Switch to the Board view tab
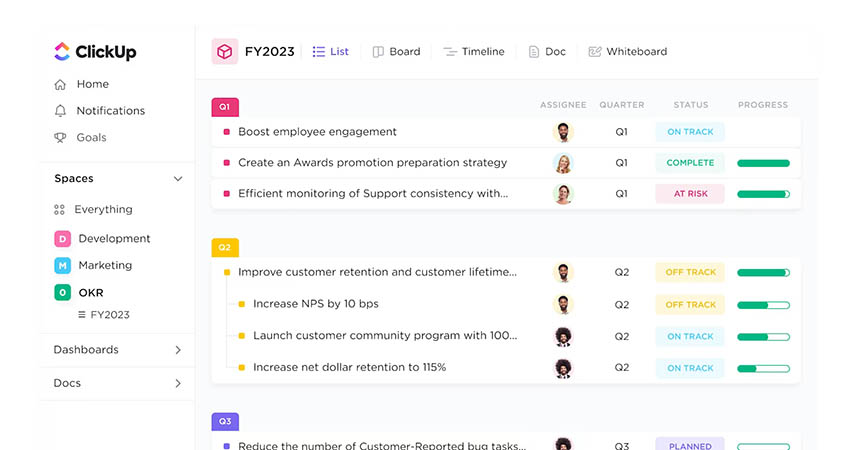 pos(396,52)
